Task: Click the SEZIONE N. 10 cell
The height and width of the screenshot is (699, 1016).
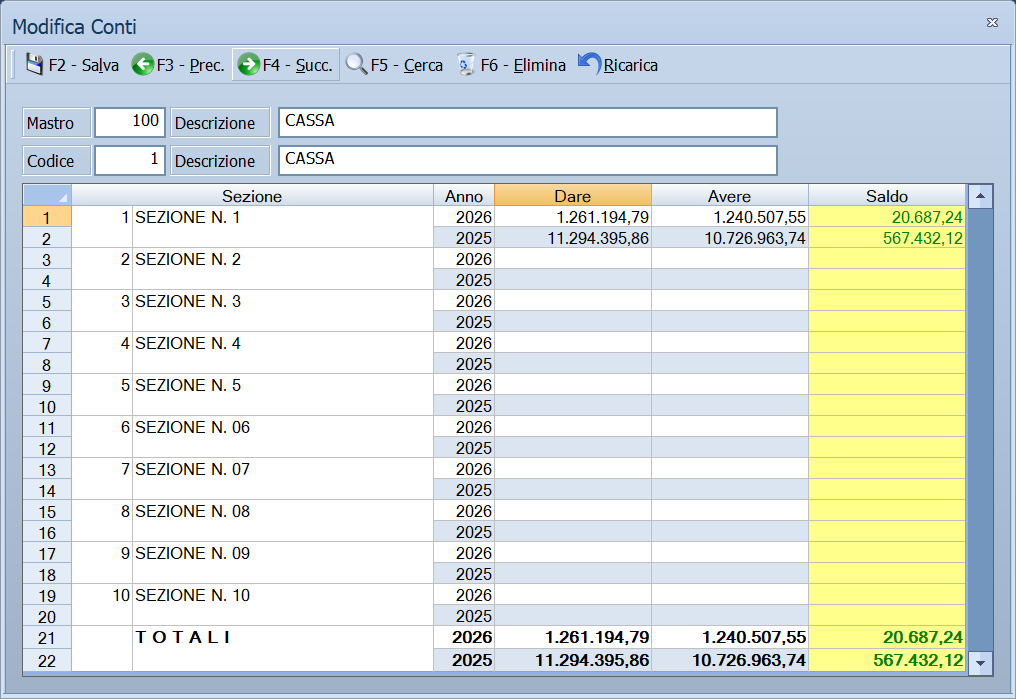Action: coord(283,605)
